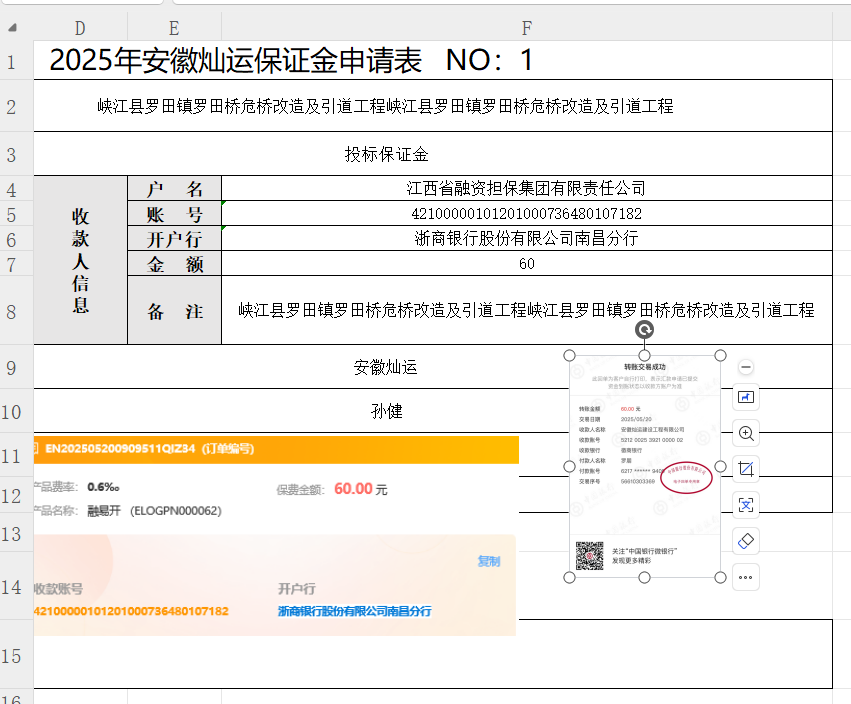Collapse the floating picture toolbar

coord(745,368)
